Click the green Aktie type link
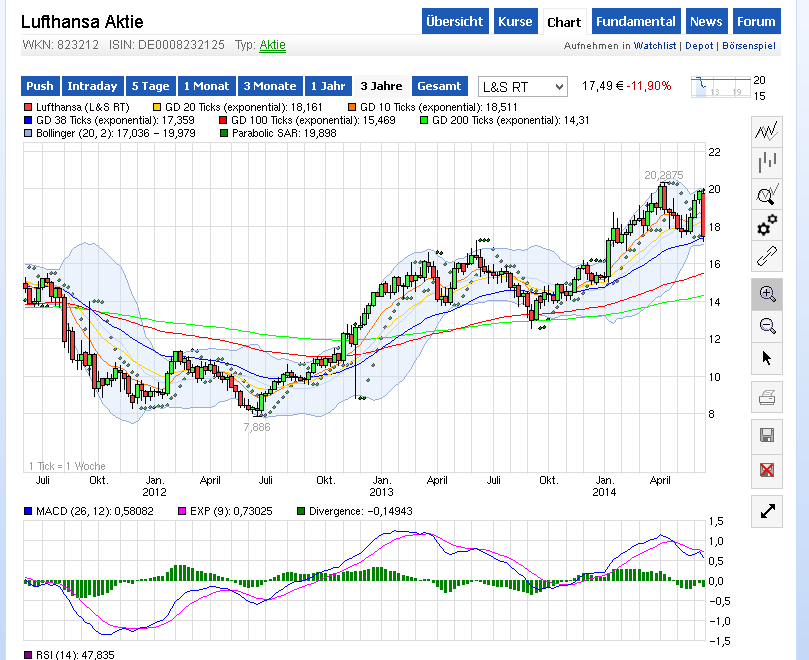The width and height of the screenshot is (809, 660). (x=272, y=46)
